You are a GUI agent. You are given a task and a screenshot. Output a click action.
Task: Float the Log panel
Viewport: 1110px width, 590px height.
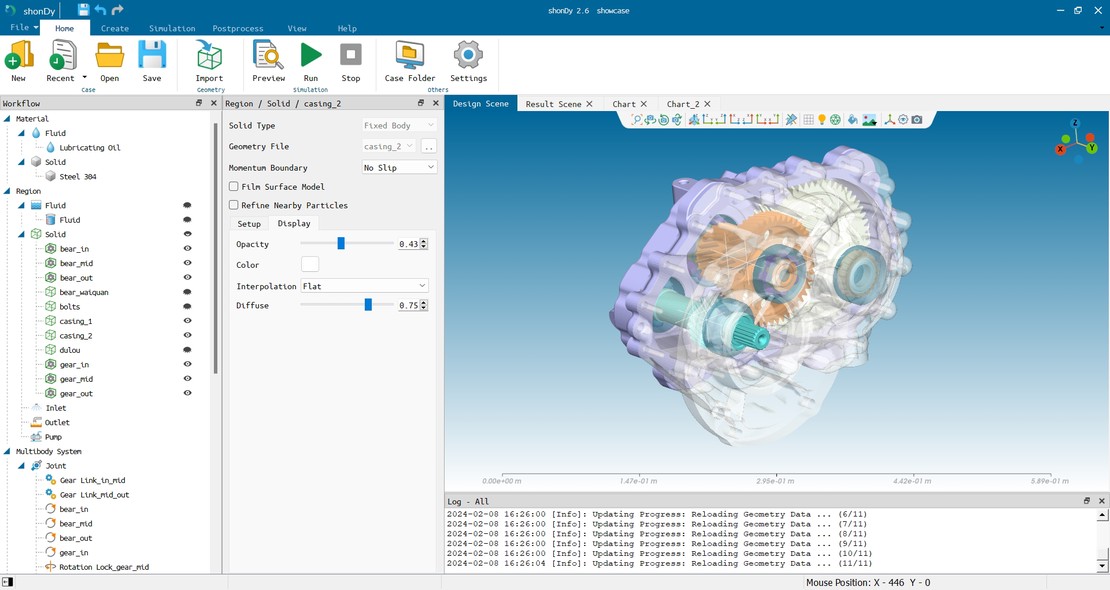click(1087, 501)
